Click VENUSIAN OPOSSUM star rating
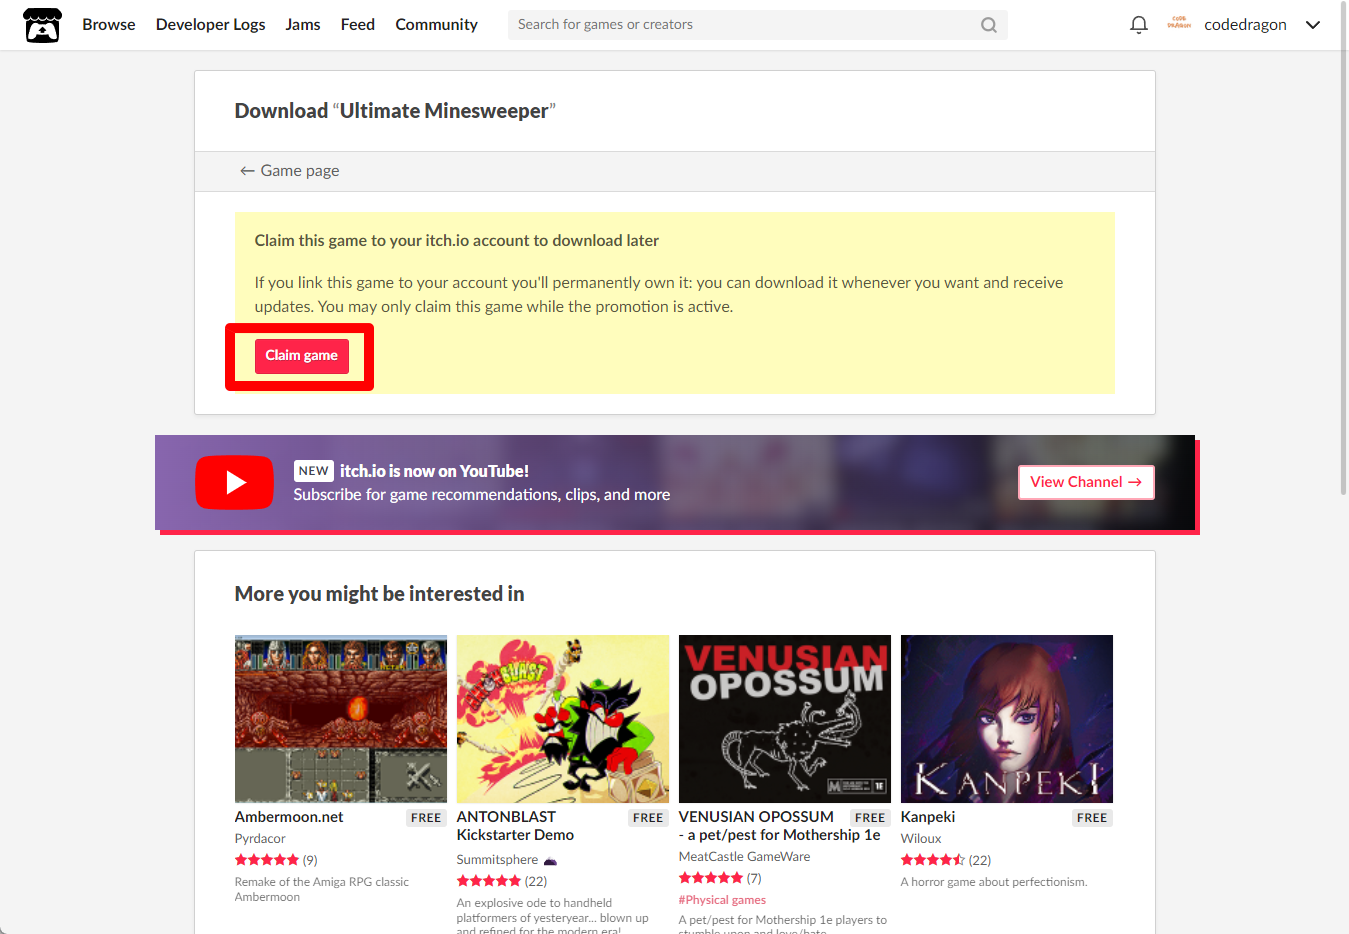The width and height of the screenshot is (1349, 934). point(711,878)
